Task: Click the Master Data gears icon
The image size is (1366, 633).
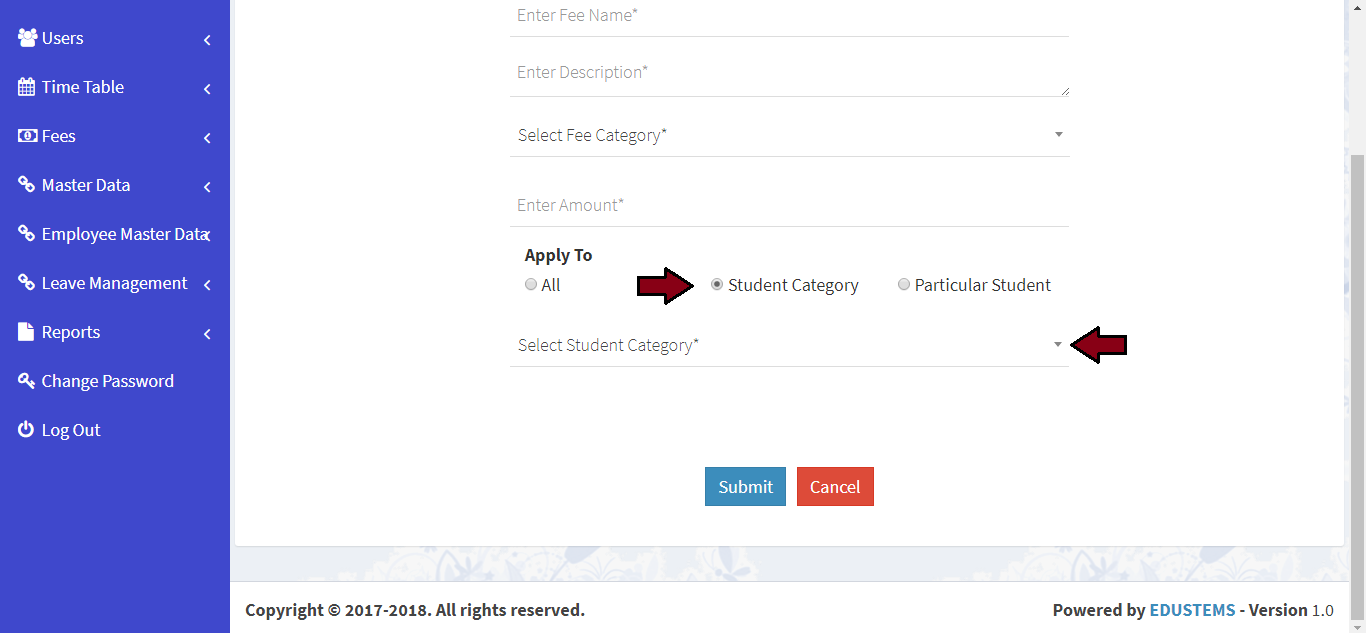Action: (27, 185)
